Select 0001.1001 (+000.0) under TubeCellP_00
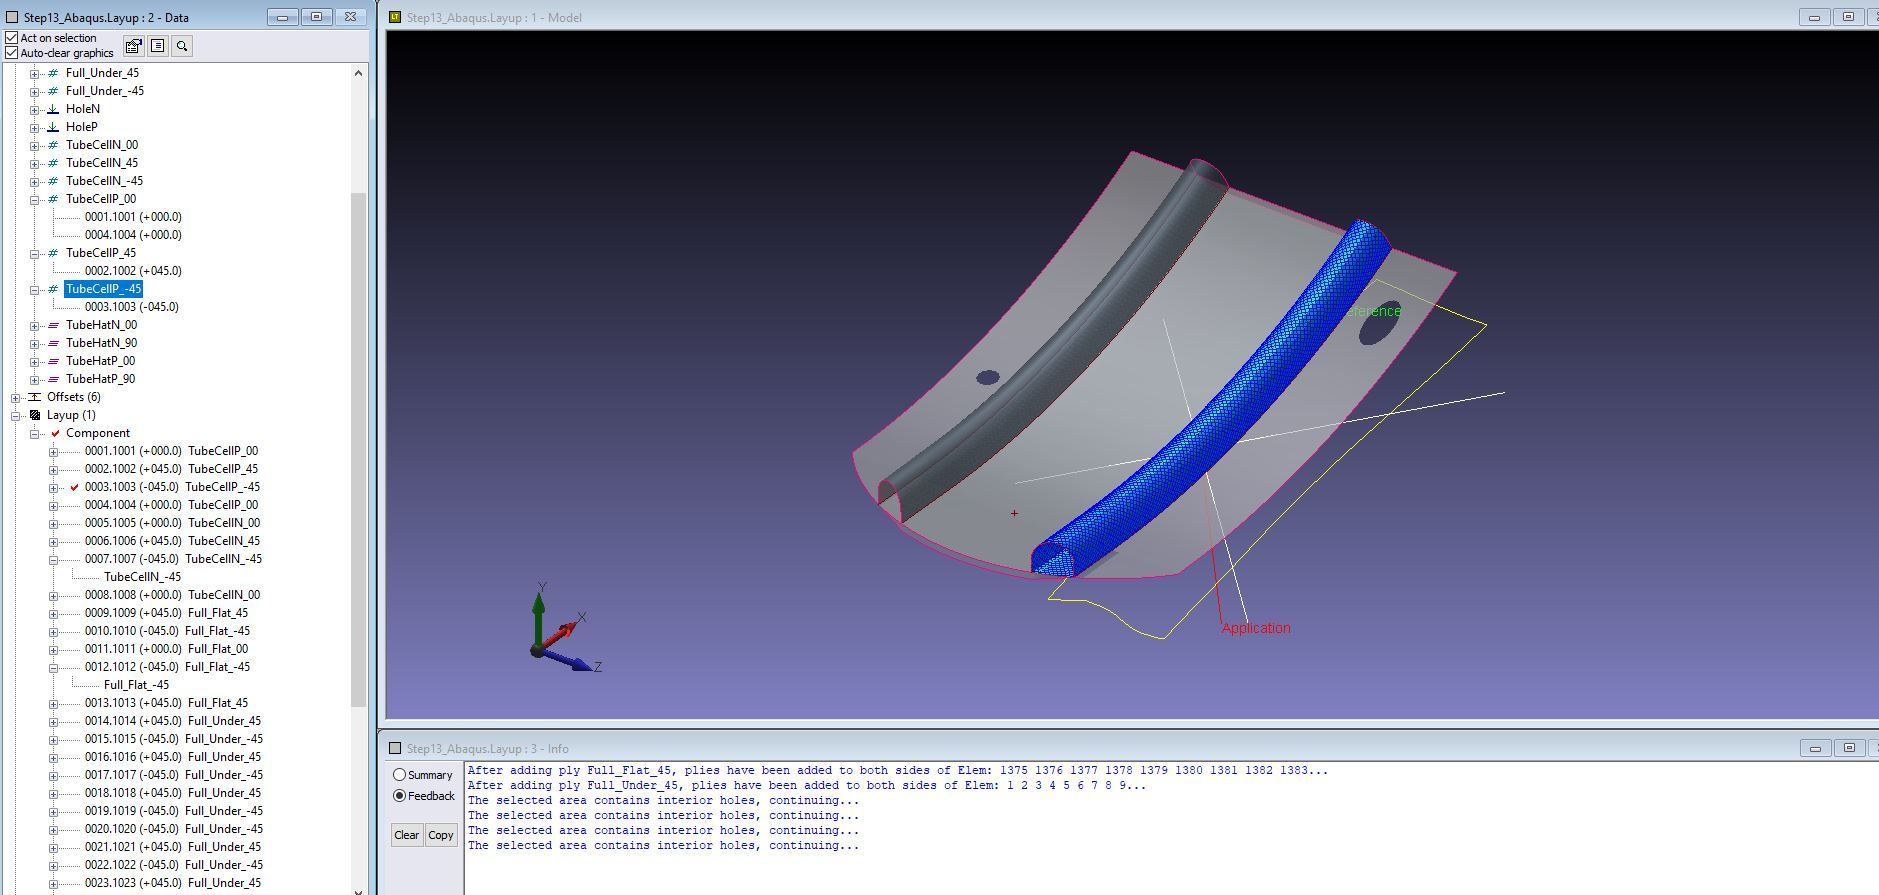Viewport: 1879px width, 895px height. [133, 217]
